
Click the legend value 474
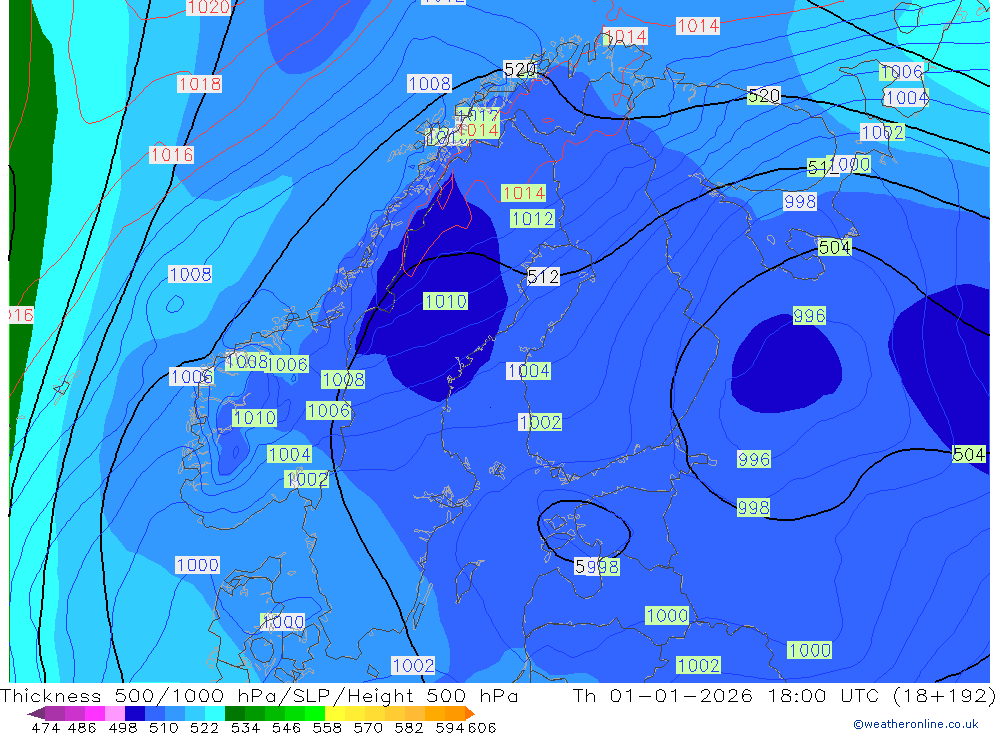coord(45,728)
